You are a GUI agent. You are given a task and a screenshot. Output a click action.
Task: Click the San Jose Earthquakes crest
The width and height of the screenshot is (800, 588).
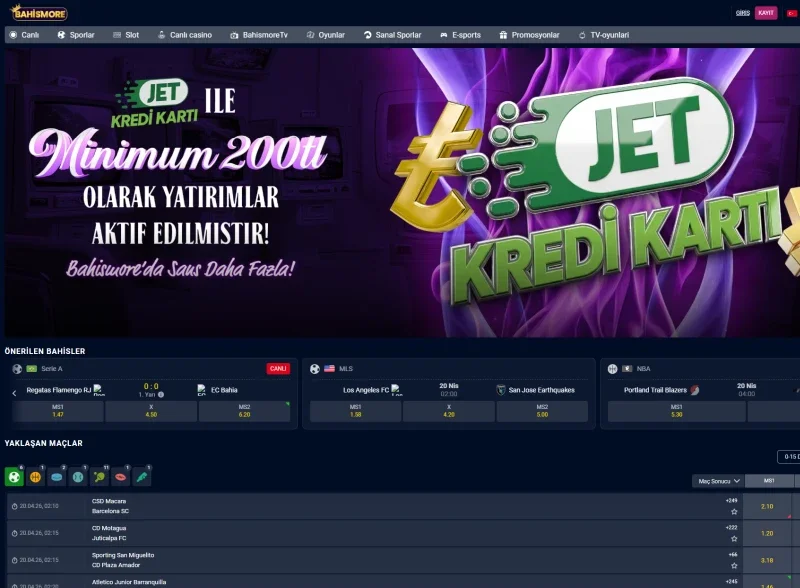501,390
